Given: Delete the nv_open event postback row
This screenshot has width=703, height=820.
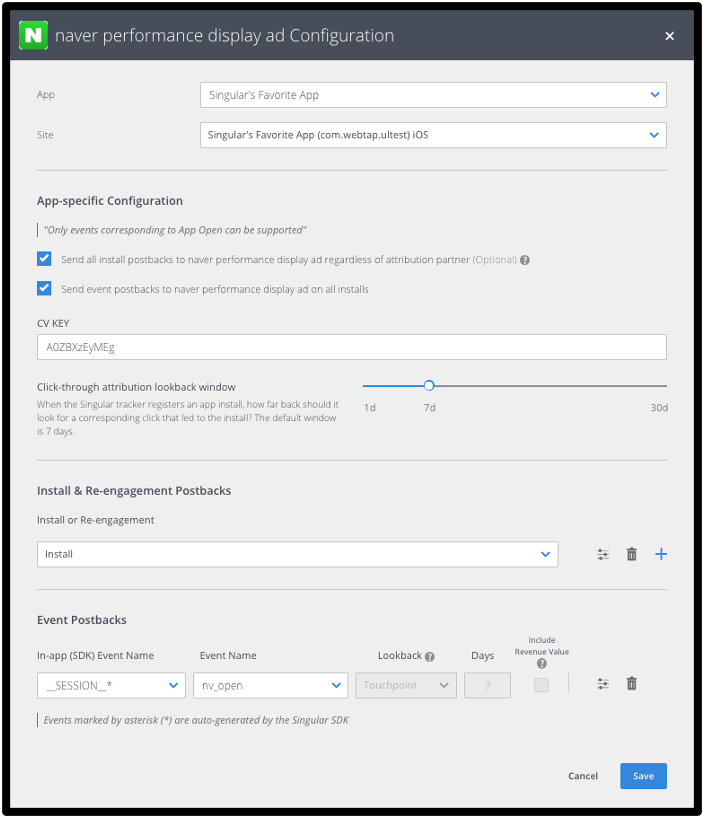Looking at the screenshot, I should [631, 683].
